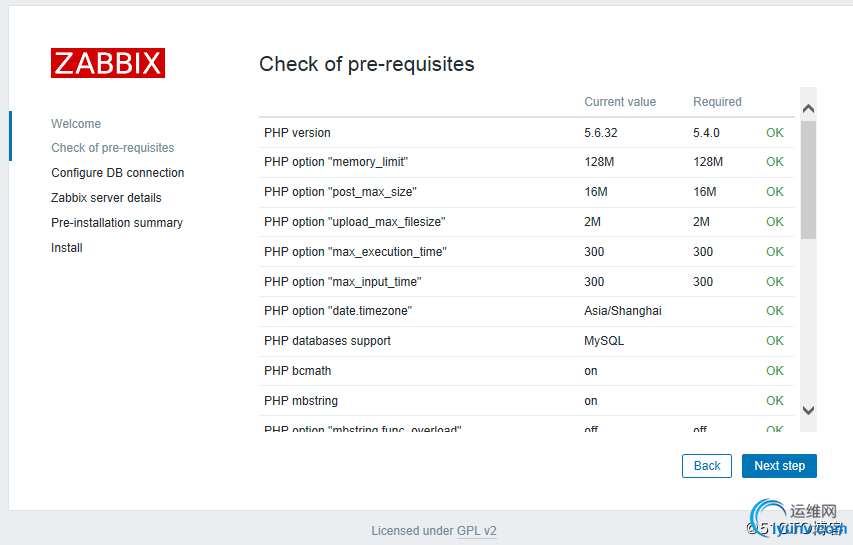The height and width of the screenshot is (545, 853).
Task: Select Zabbix server details step
Action: click(106, 198)
